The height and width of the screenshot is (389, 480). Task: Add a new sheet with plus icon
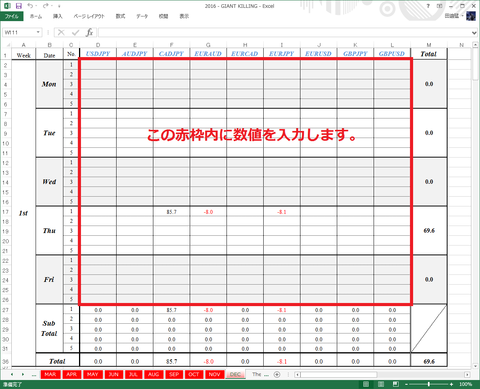point(277,374)
